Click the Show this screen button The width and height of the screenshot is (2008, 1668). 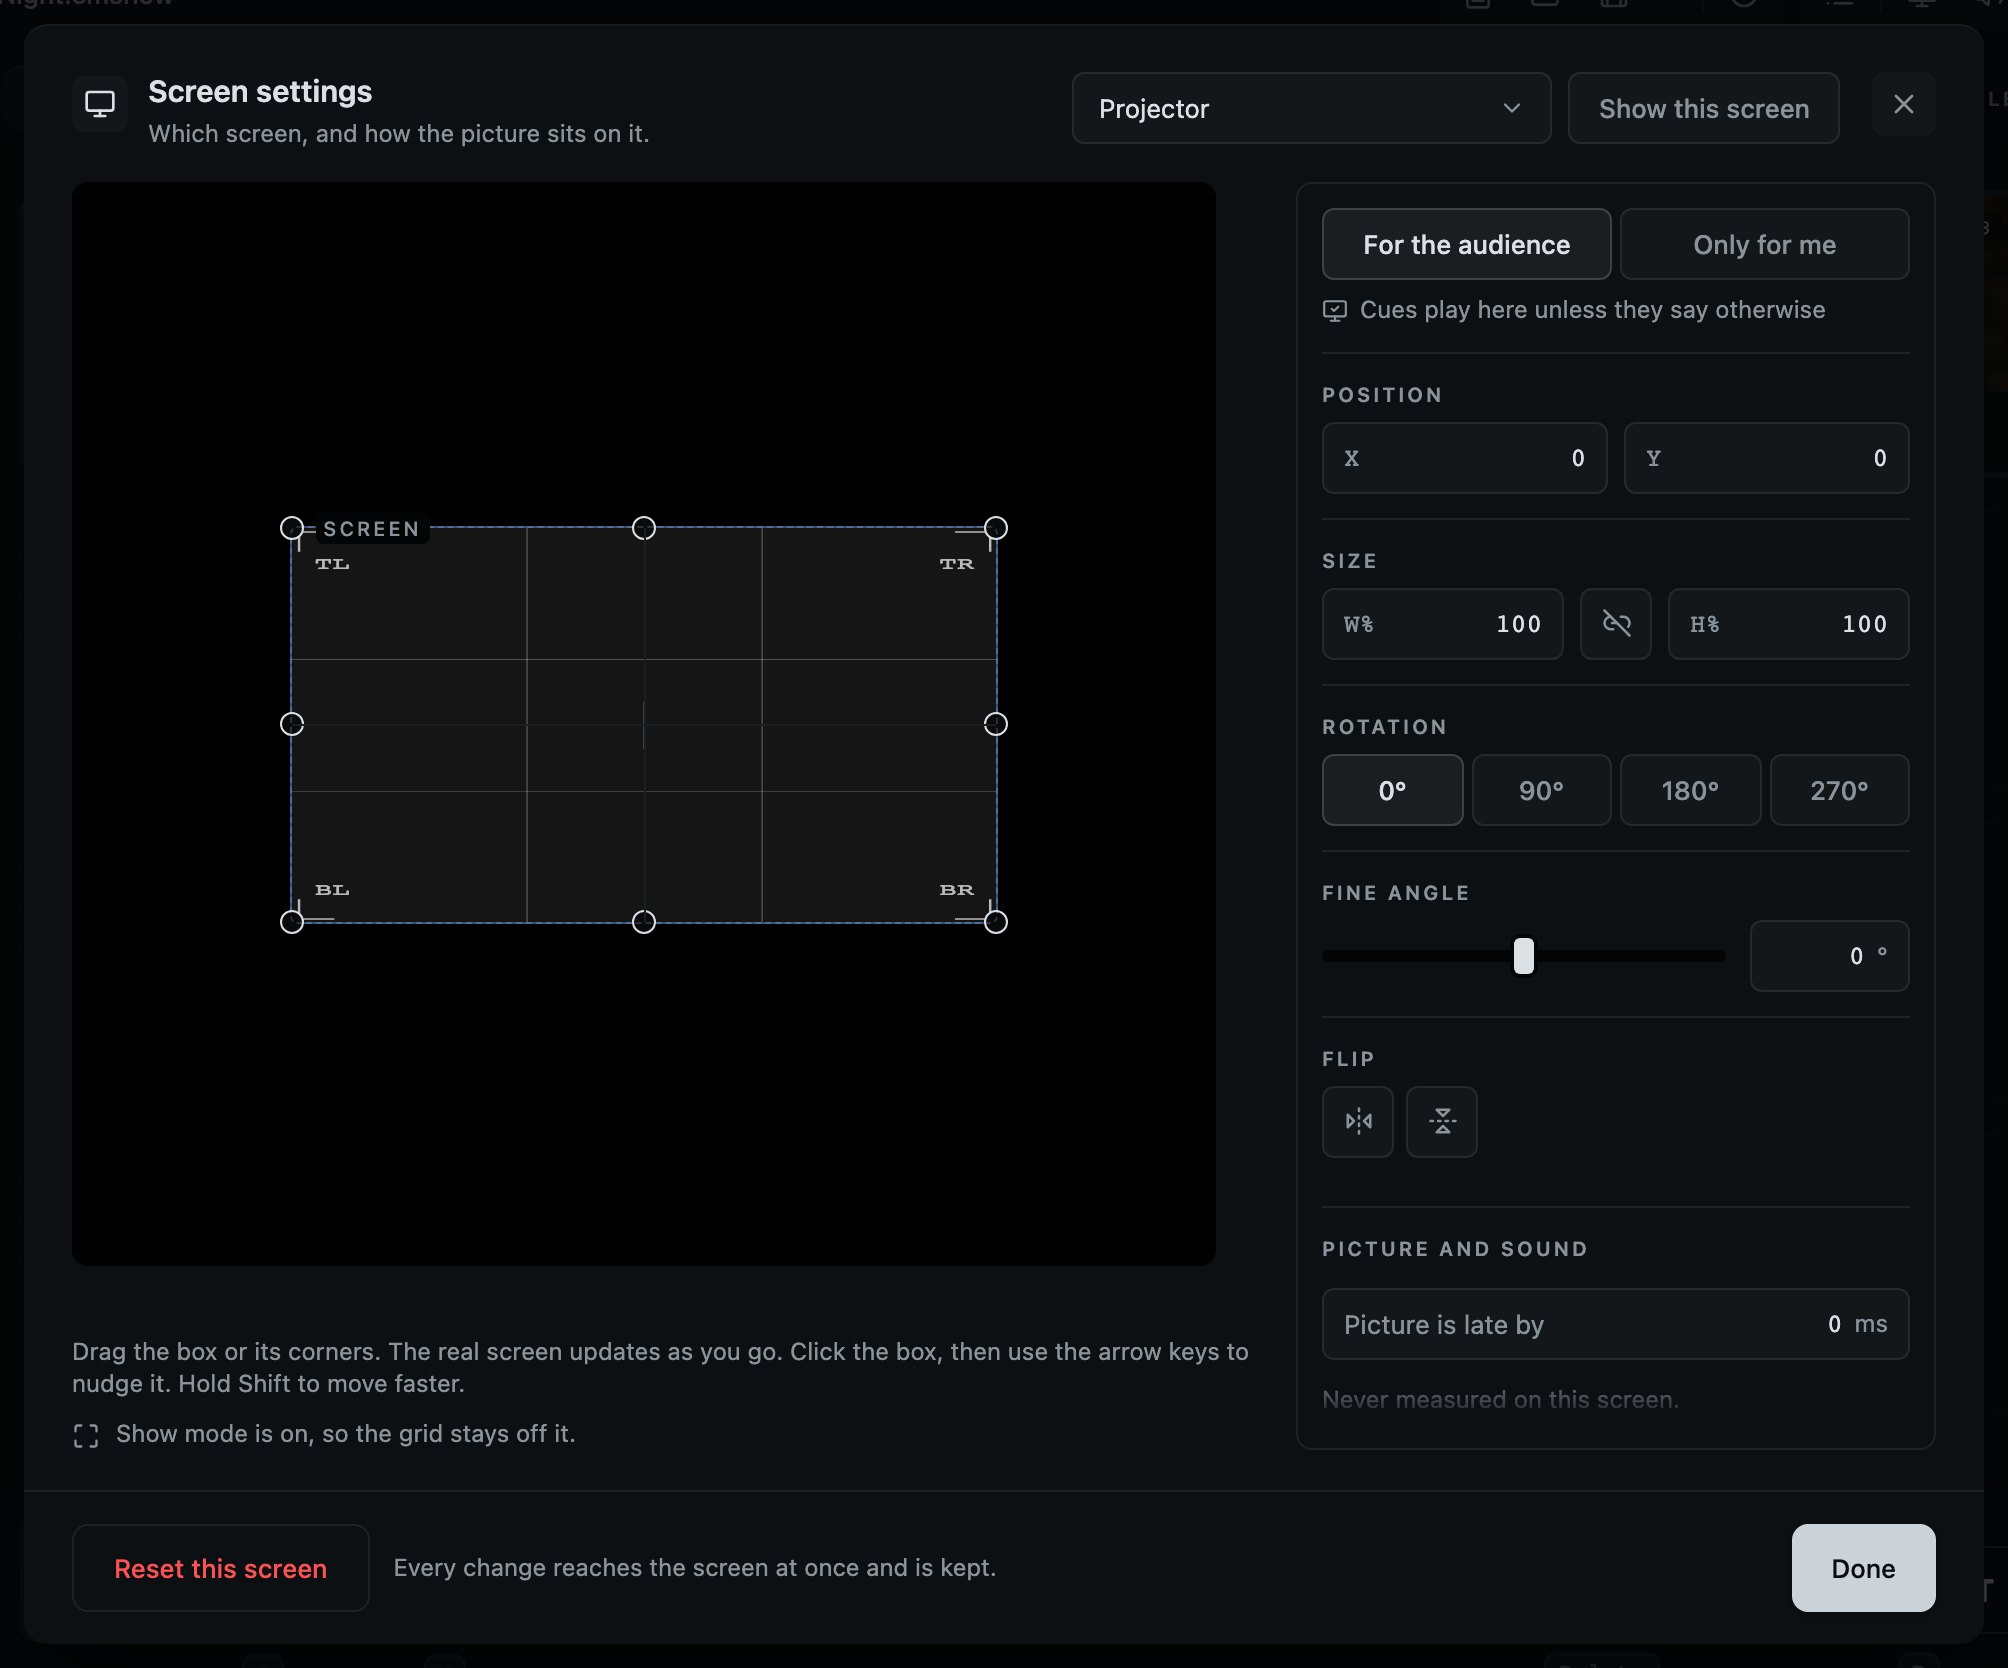(1703, 108)
